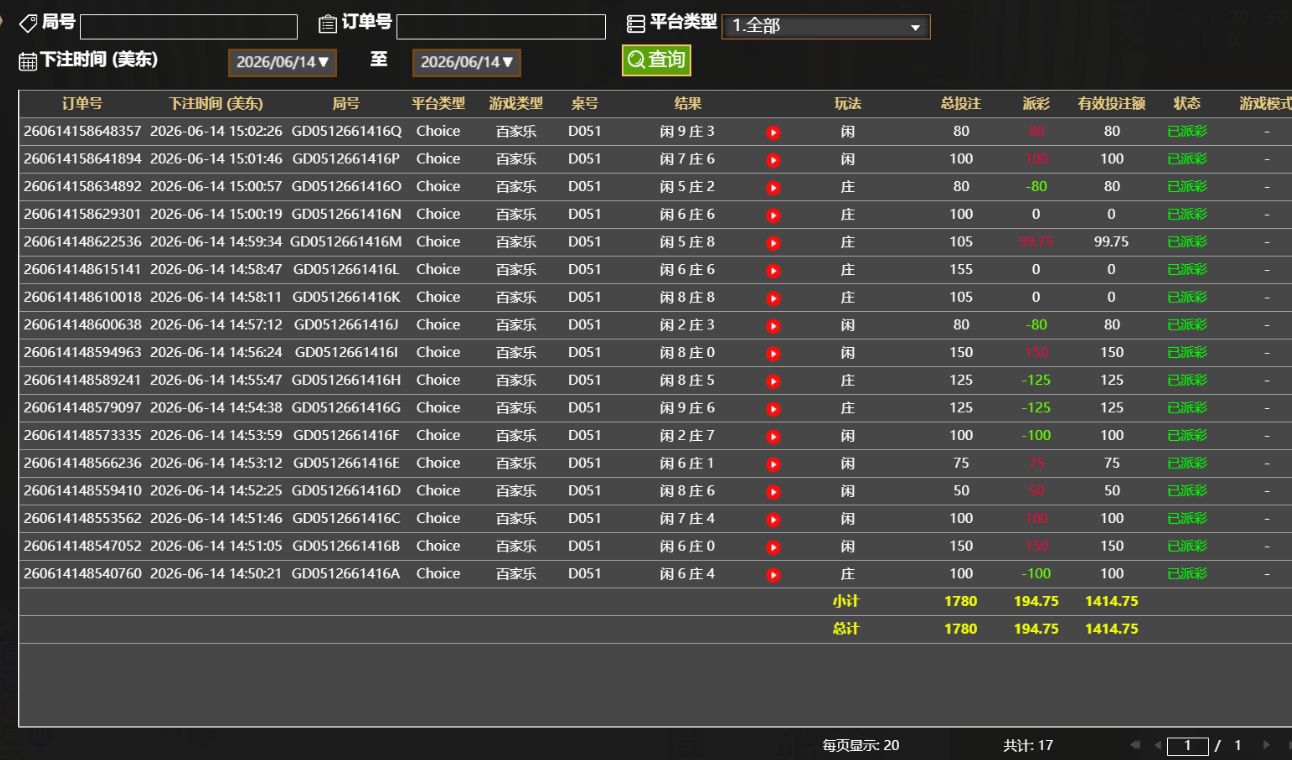
Task: Click the 总投注 column header
Action: click(x=961, y=104)
